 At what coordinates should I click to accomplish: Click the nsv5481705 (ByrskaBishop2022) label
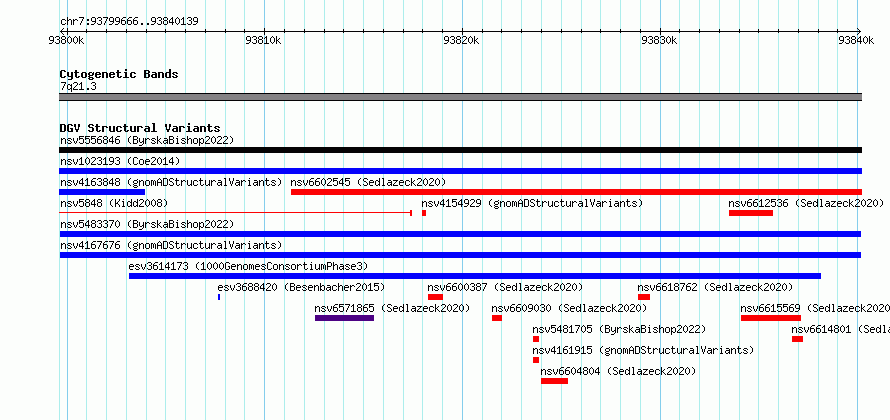(x=619, y=329)
